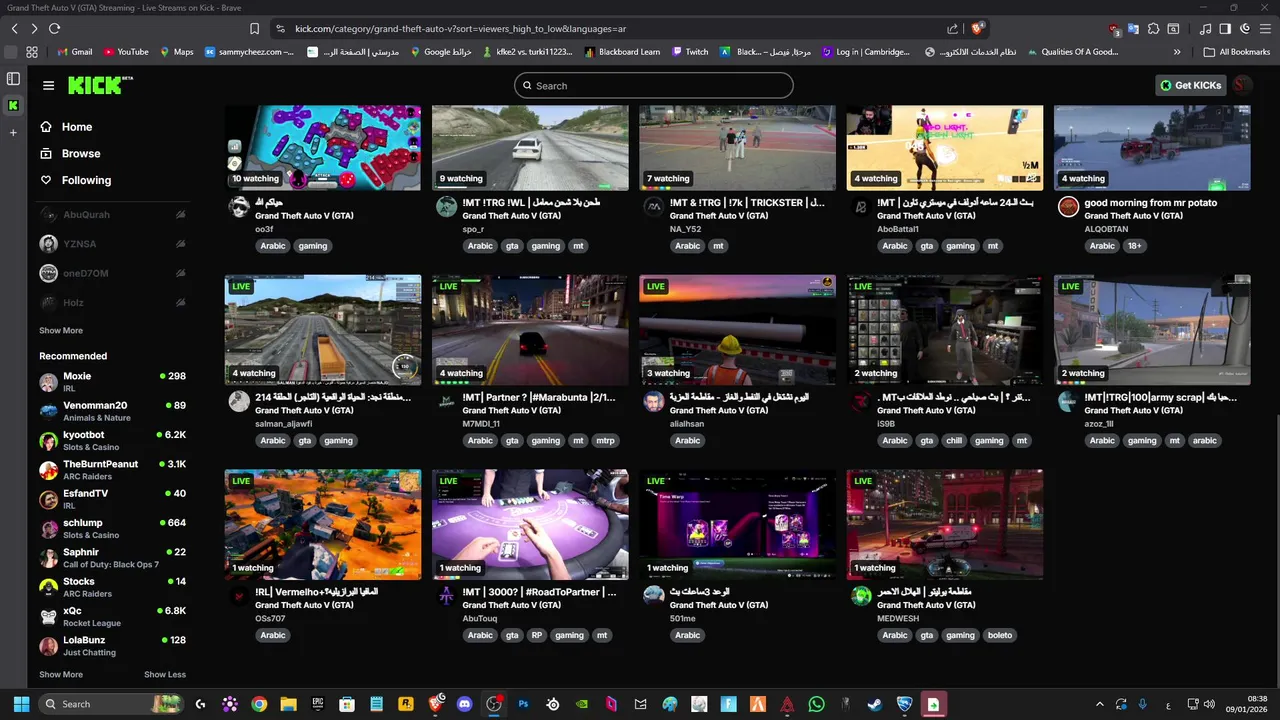Image resolution: width=1280 pixels, height=720 pixels.
Task: Go back to the previous page
Action: point(14,29)
